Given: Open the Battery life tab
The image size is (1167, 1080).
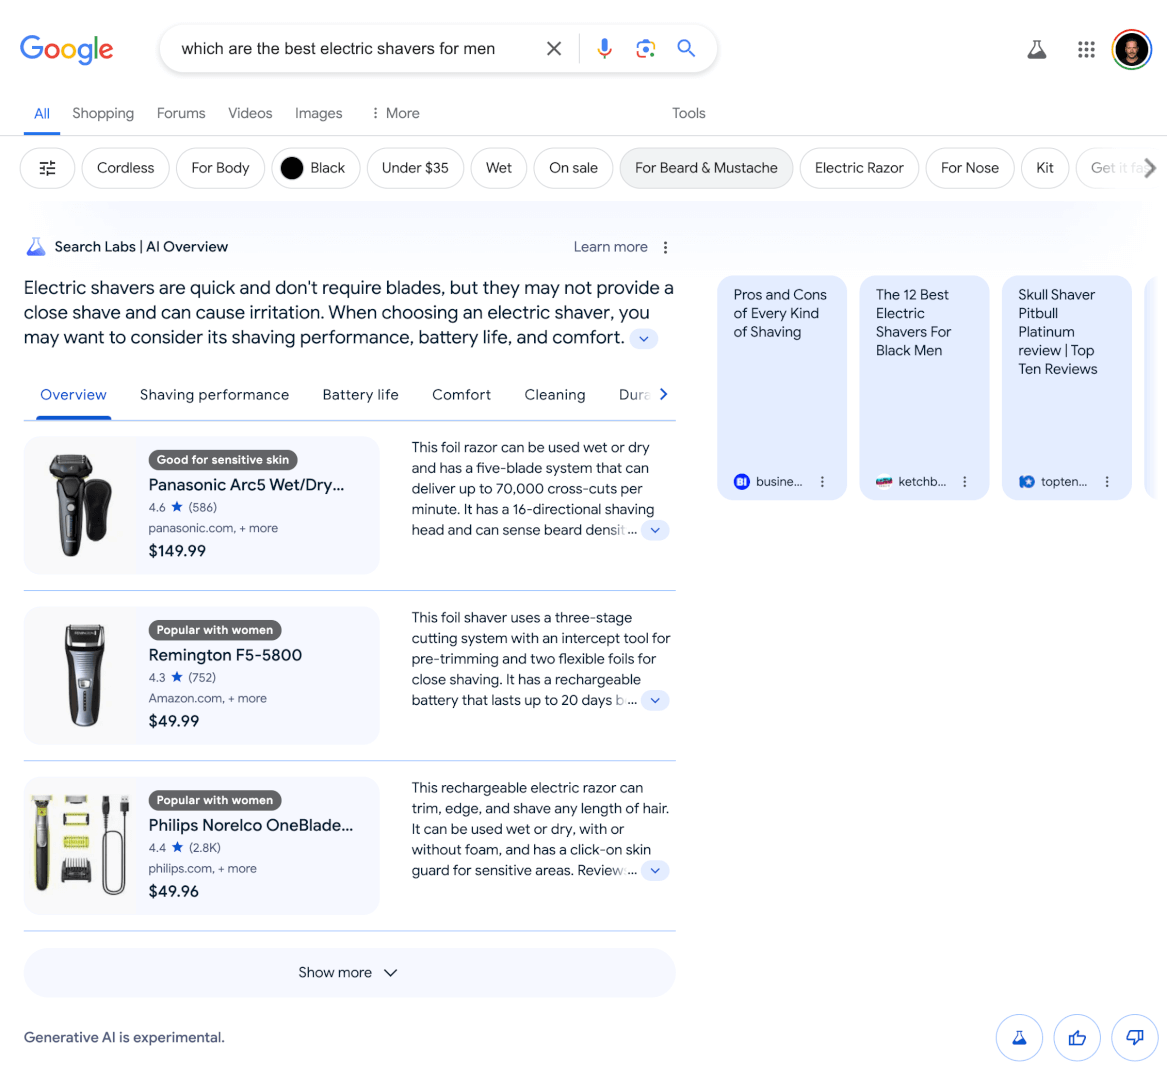Looking at the screenshot, I should (x=360, y=394).
